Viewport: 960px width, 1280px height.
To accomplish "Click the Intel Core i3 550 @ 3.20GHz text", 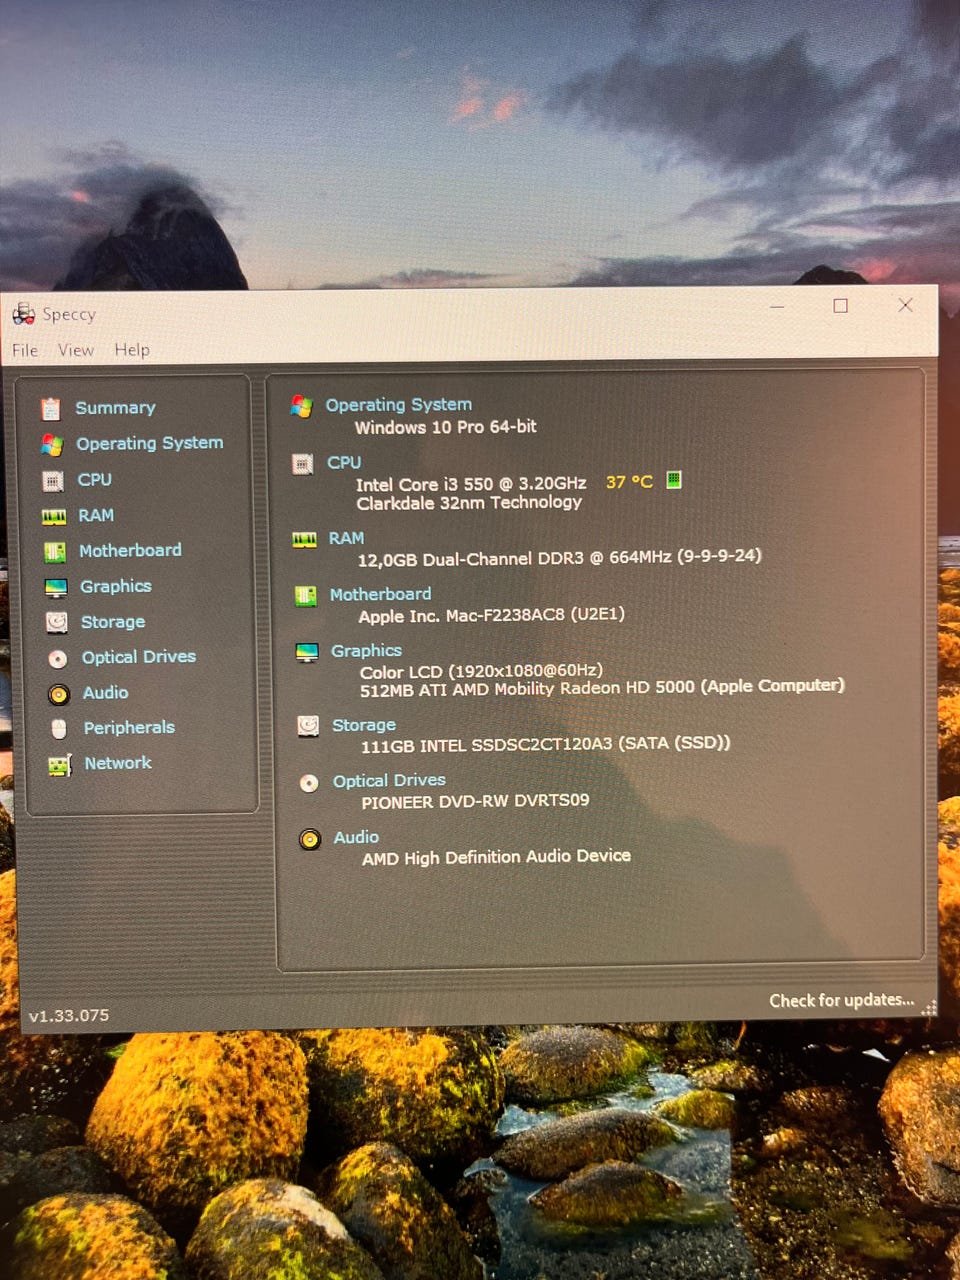I will [x=471, y=484].
